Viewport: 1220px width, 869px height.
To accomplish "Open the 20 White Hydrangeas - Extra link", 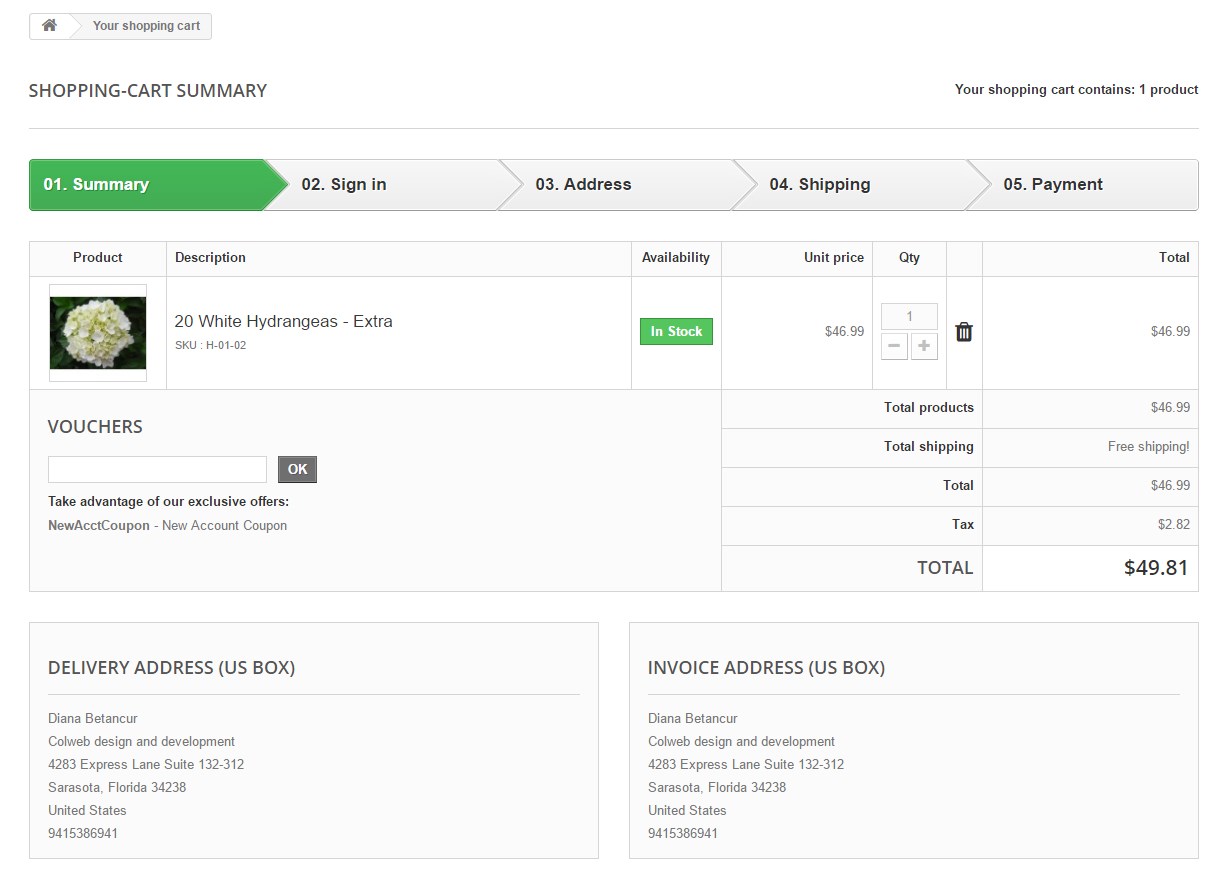I will (283, 321).
